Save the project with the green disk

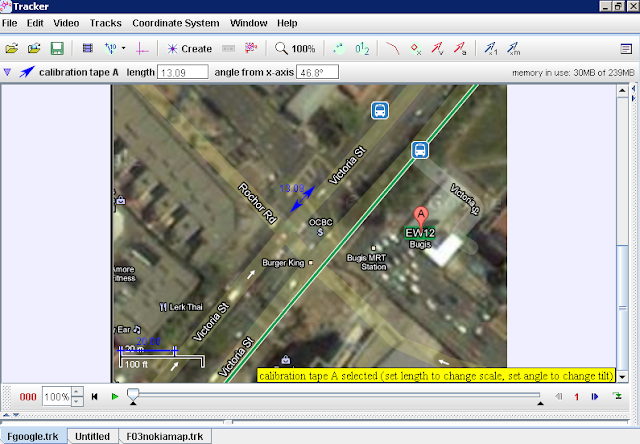click(57, 49)
